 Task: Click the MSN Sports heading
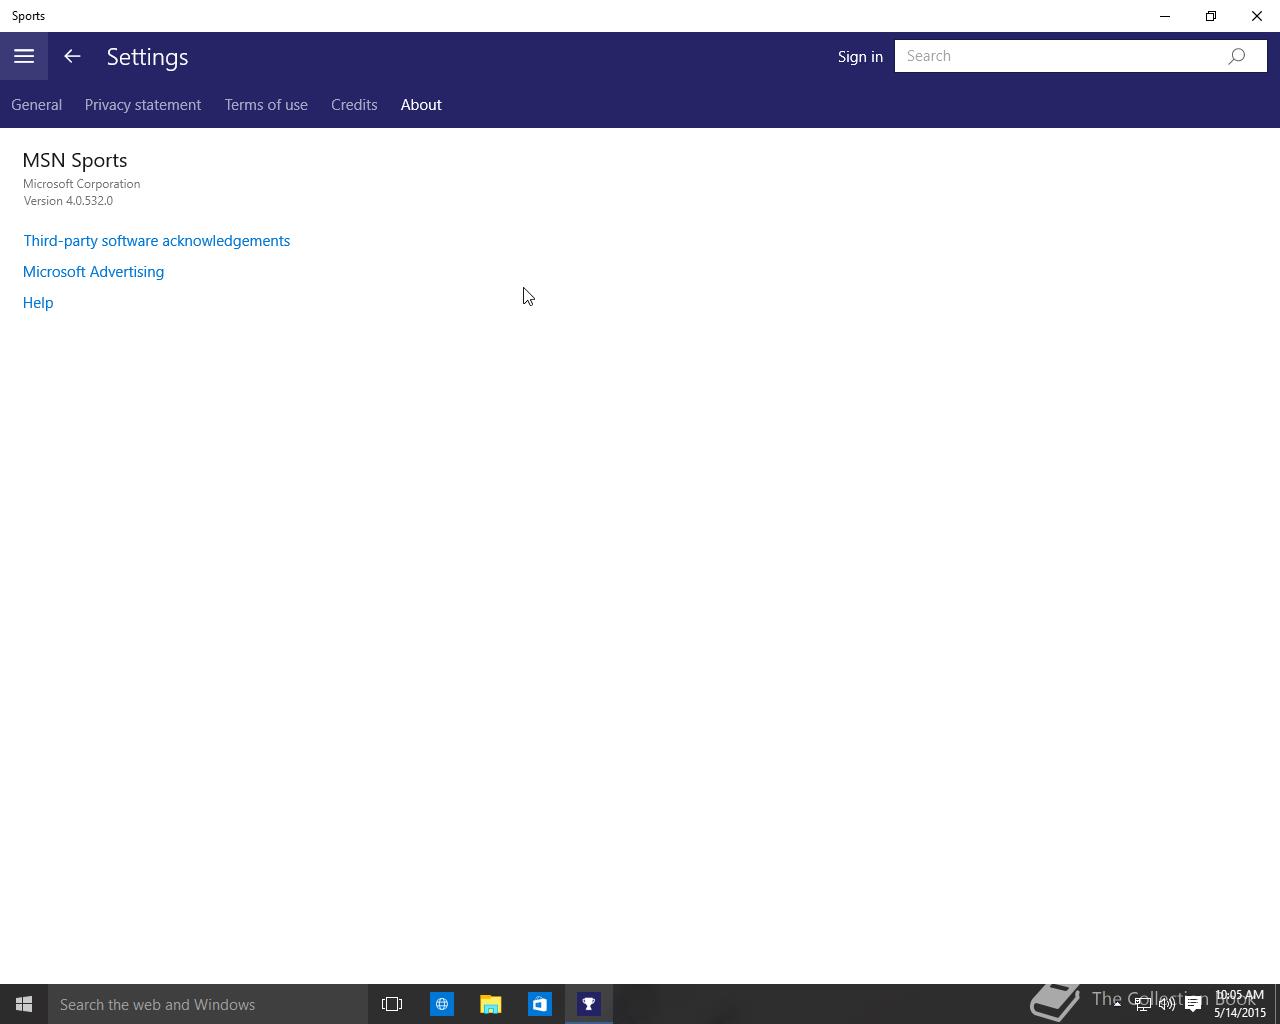[x=75, y=160]
